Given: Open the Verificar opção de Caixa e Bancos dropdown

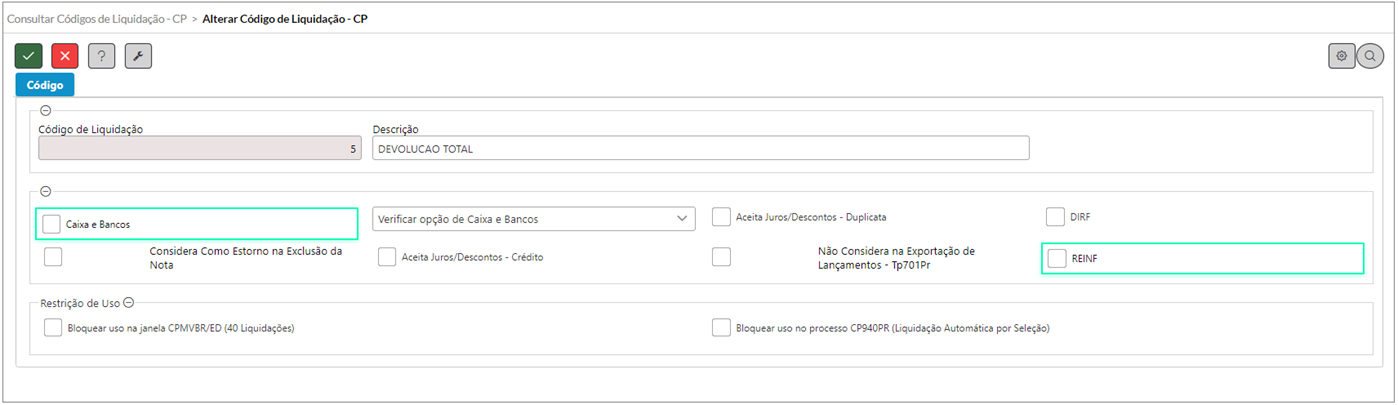Looking at the screenshot, I should pos(534,218).
